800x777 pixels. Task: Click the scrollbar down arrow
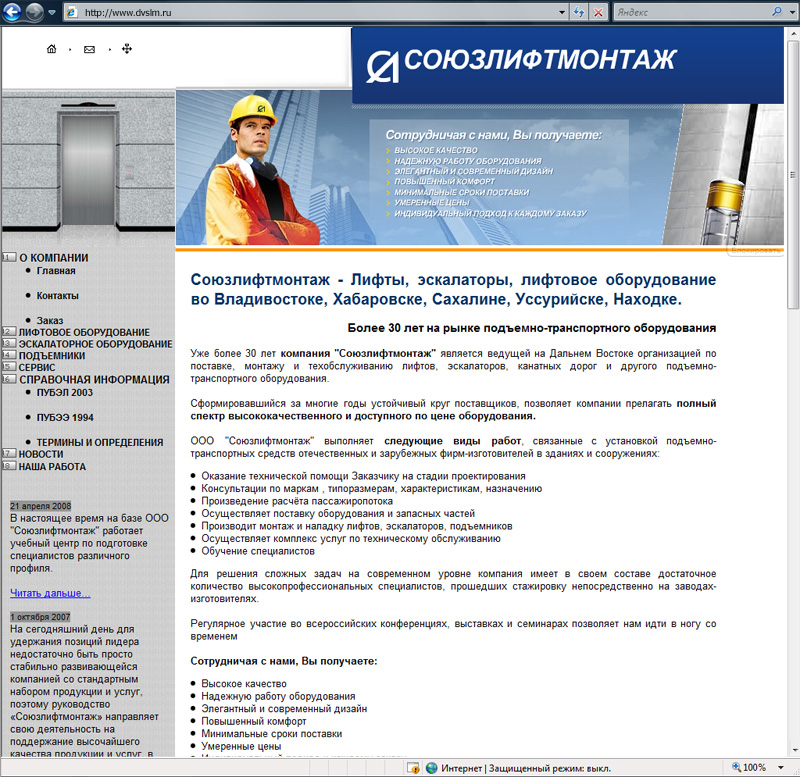point(793,750)
